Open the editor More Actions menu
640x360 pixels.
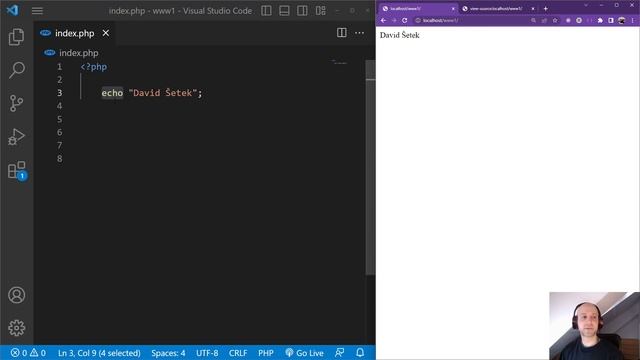pos(359,33)
